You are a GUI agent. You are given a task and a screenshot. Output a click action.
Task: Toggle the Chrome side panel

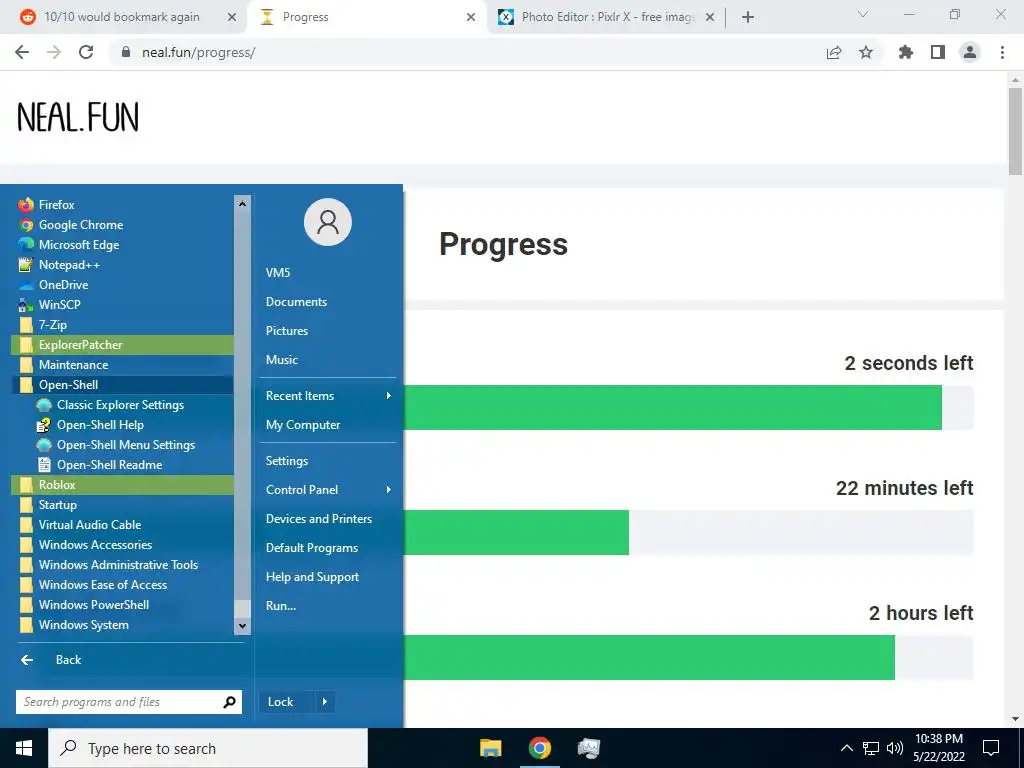938,52
